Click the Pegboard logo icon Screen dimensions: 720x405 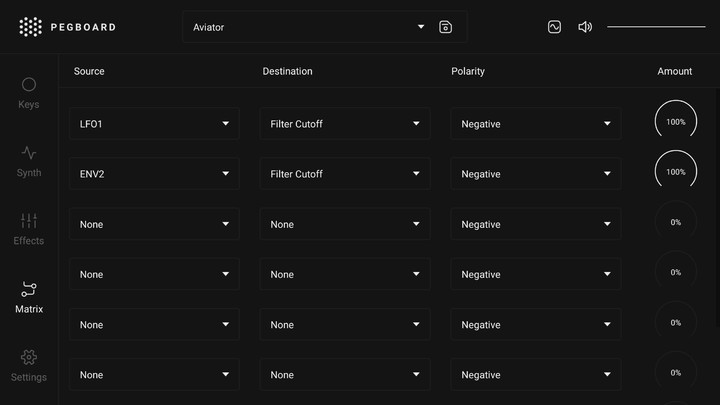coord(31,27)
